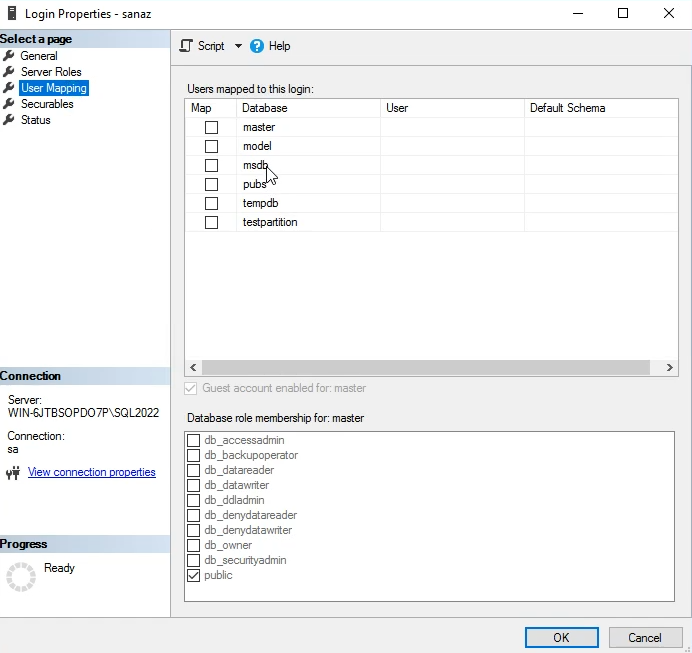Click the scroll right arrow of database grid
This screenshot has height=653, width=692.
pyautogui.click(x=669, y=367)
